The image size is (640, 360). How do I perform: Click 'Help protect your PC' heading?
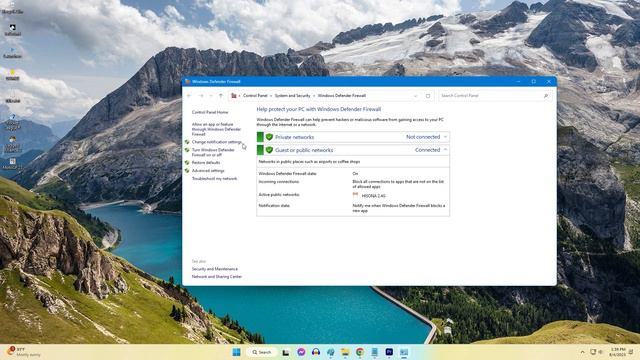(319, 109)
